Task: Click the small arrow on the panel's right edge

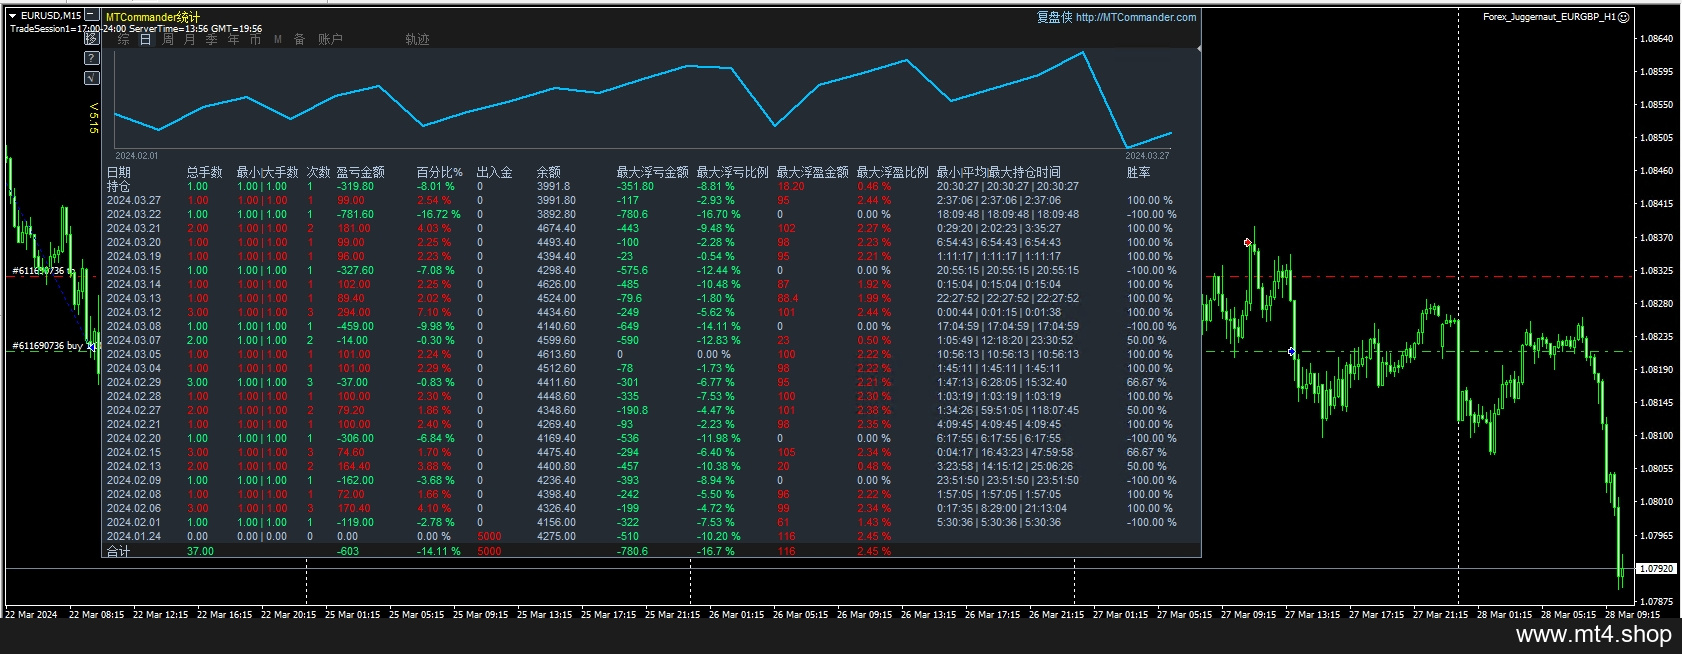Action: pyautogui.click(x=1198, y=48)
